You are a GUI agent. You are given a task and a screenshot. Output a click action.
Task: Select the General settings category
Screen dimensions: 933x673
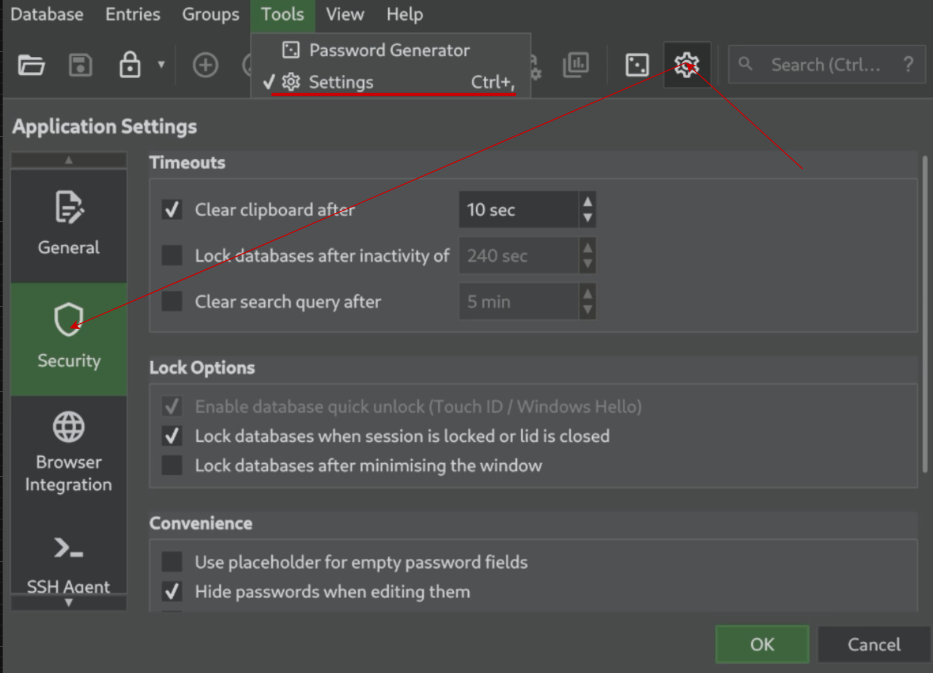coord(69,225)
